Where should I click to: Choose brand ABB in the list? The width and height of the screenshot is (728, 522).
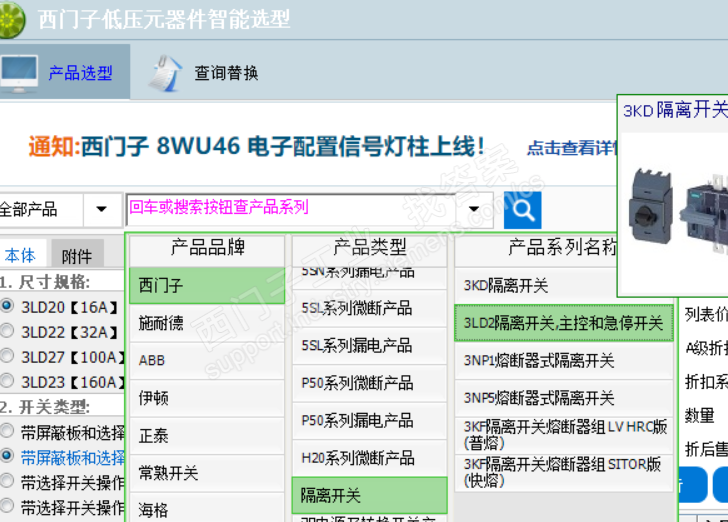point(207,361)
